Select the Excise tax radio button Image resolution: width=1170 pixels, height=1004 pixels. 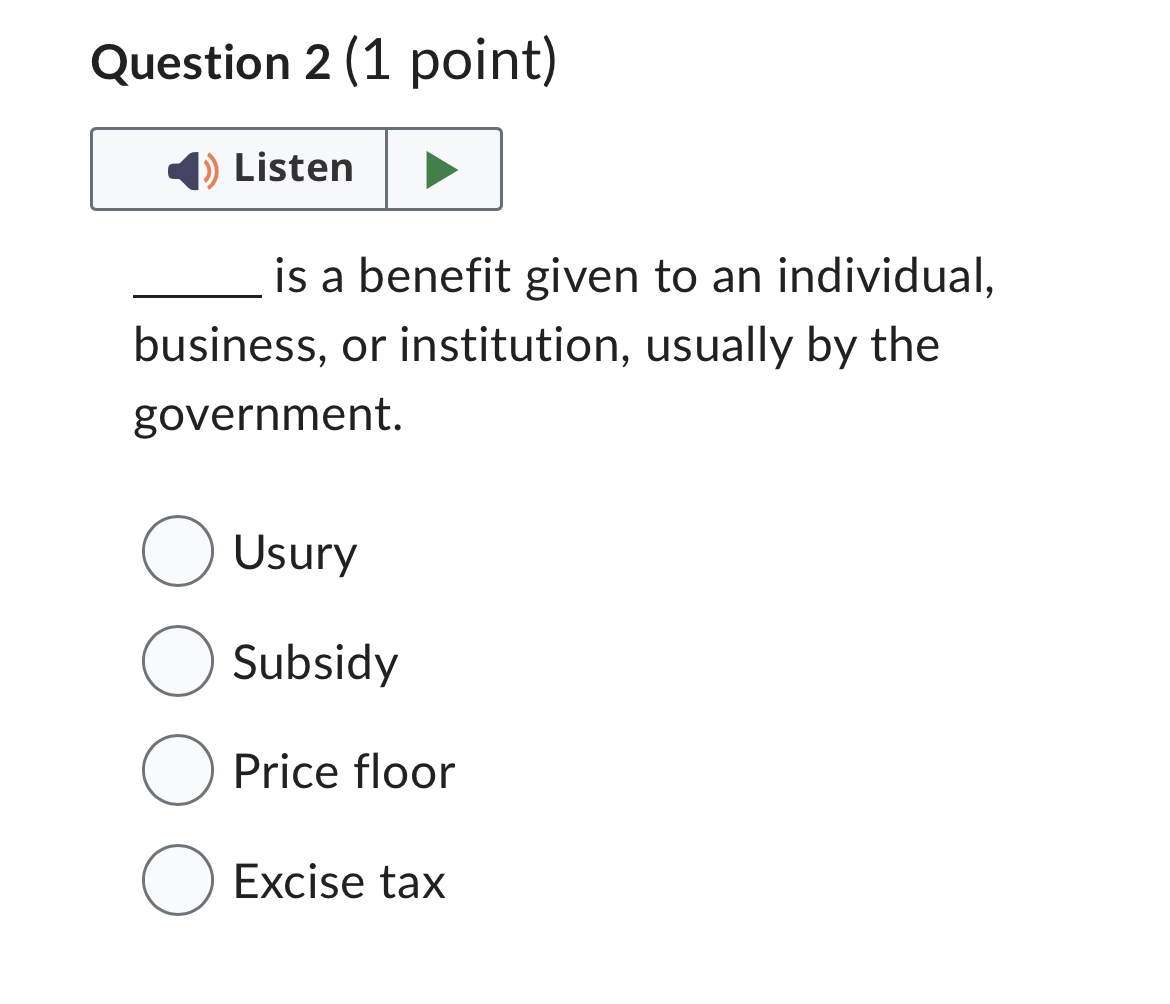click(177, 881)
